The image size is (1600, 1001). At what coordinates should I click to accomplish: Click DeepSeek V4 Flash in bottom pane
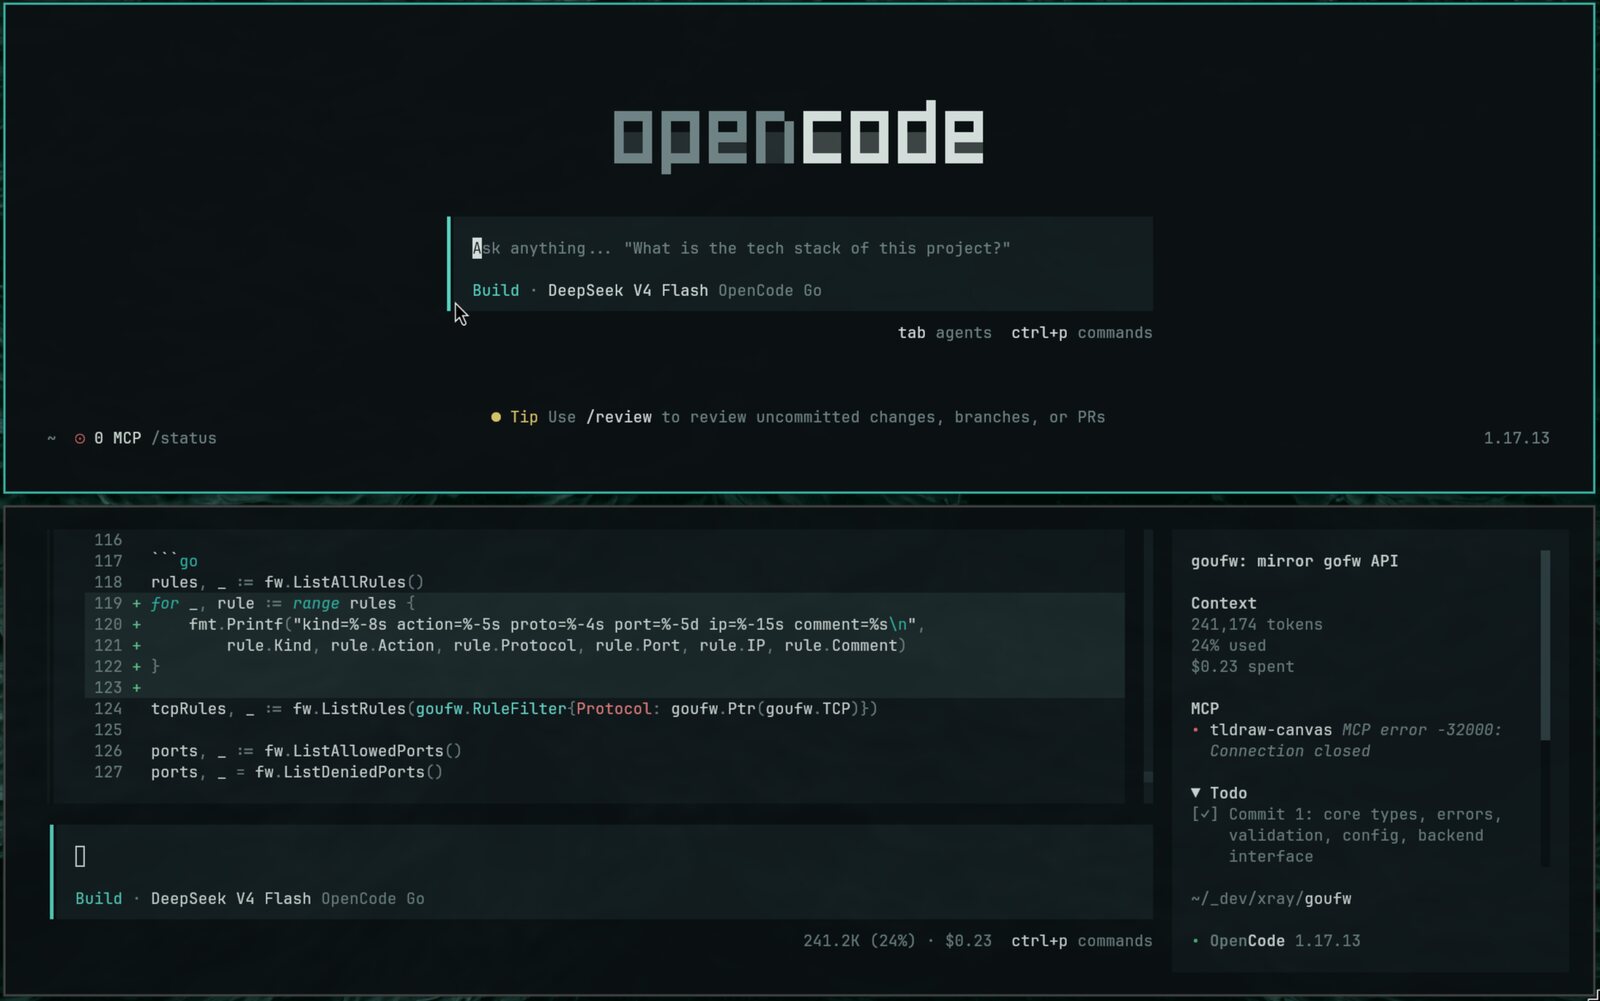(x=231, y=898)
